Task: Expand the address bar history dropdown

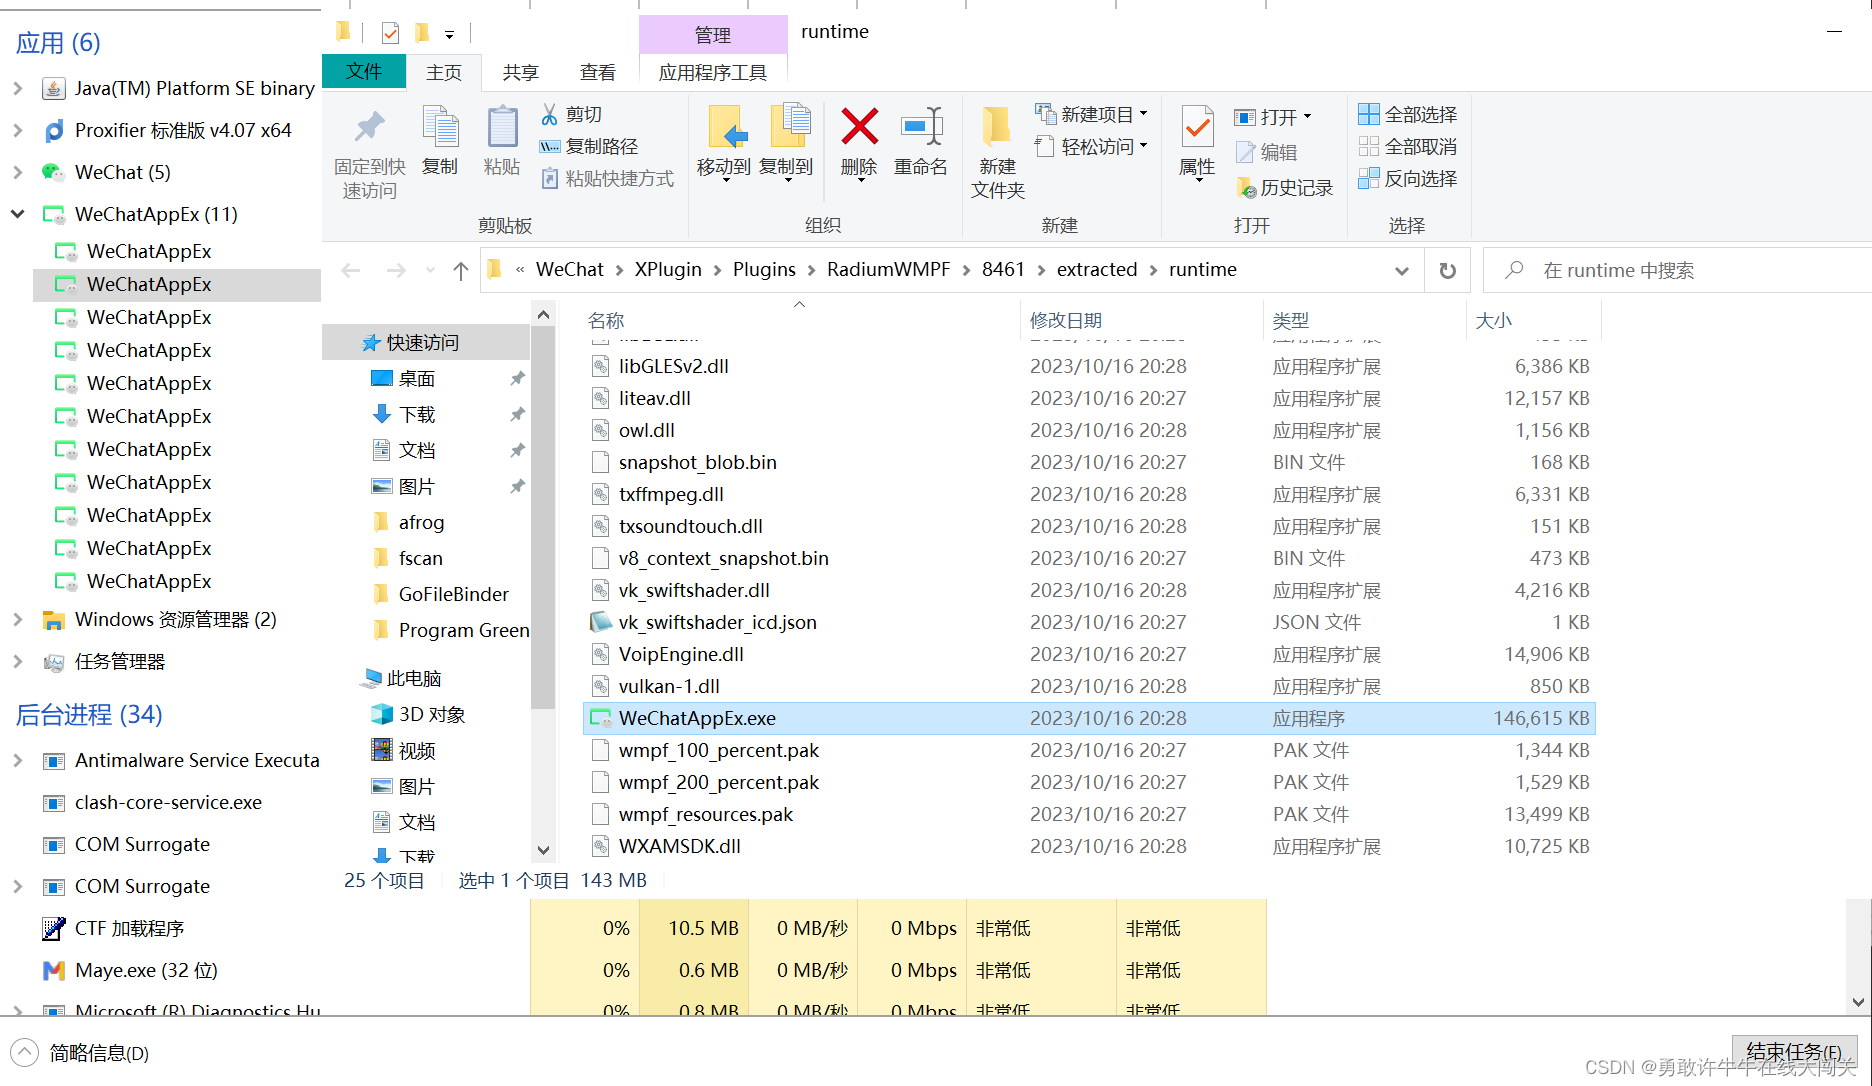Action: [x=1402, y=270]
